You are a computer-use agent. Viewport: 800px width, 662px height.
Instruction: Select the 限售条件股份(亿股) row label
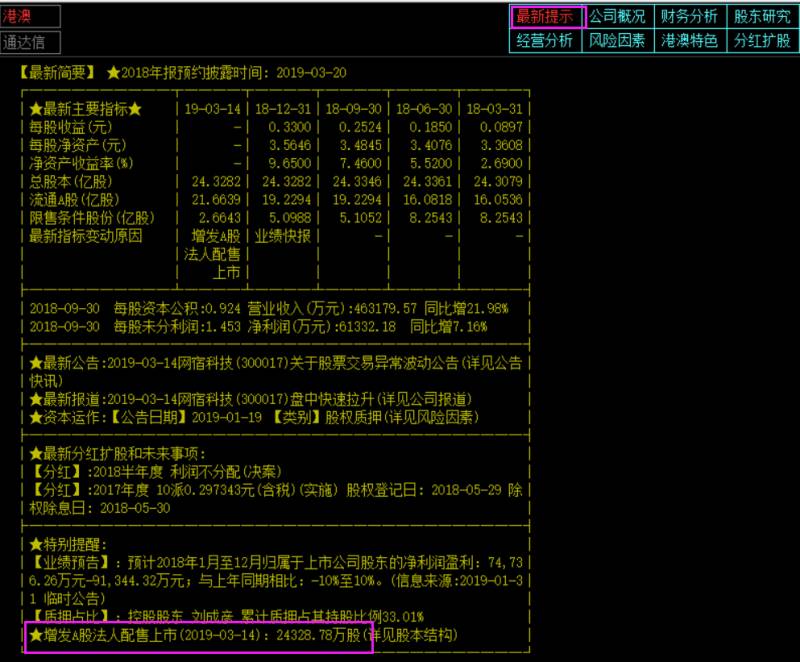click(x=92, y=218)
